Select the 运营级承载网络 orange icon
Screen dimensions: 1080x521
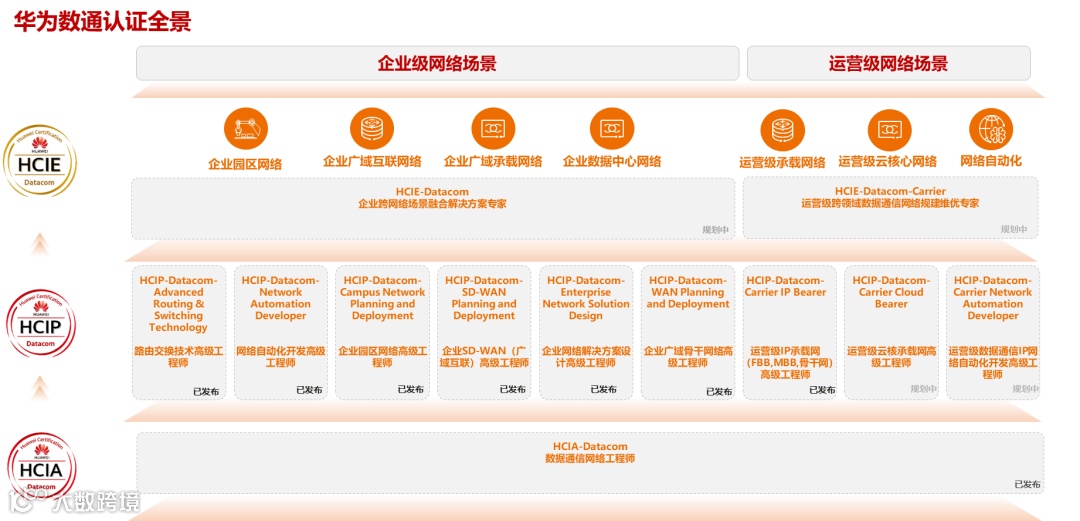click(x=782, y=131)
